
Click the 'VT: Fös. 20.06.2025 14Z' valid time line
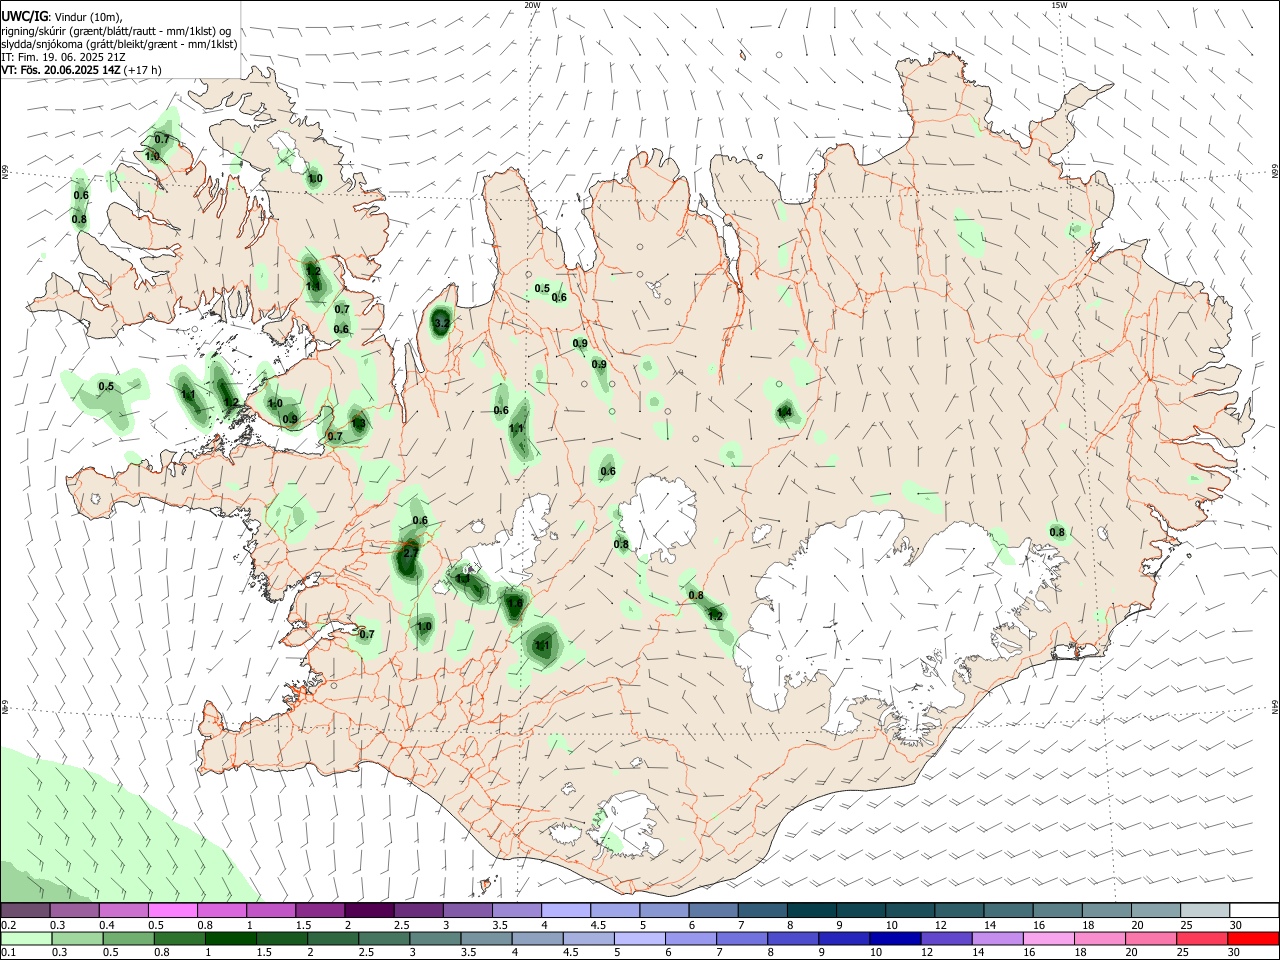(61, 70)
